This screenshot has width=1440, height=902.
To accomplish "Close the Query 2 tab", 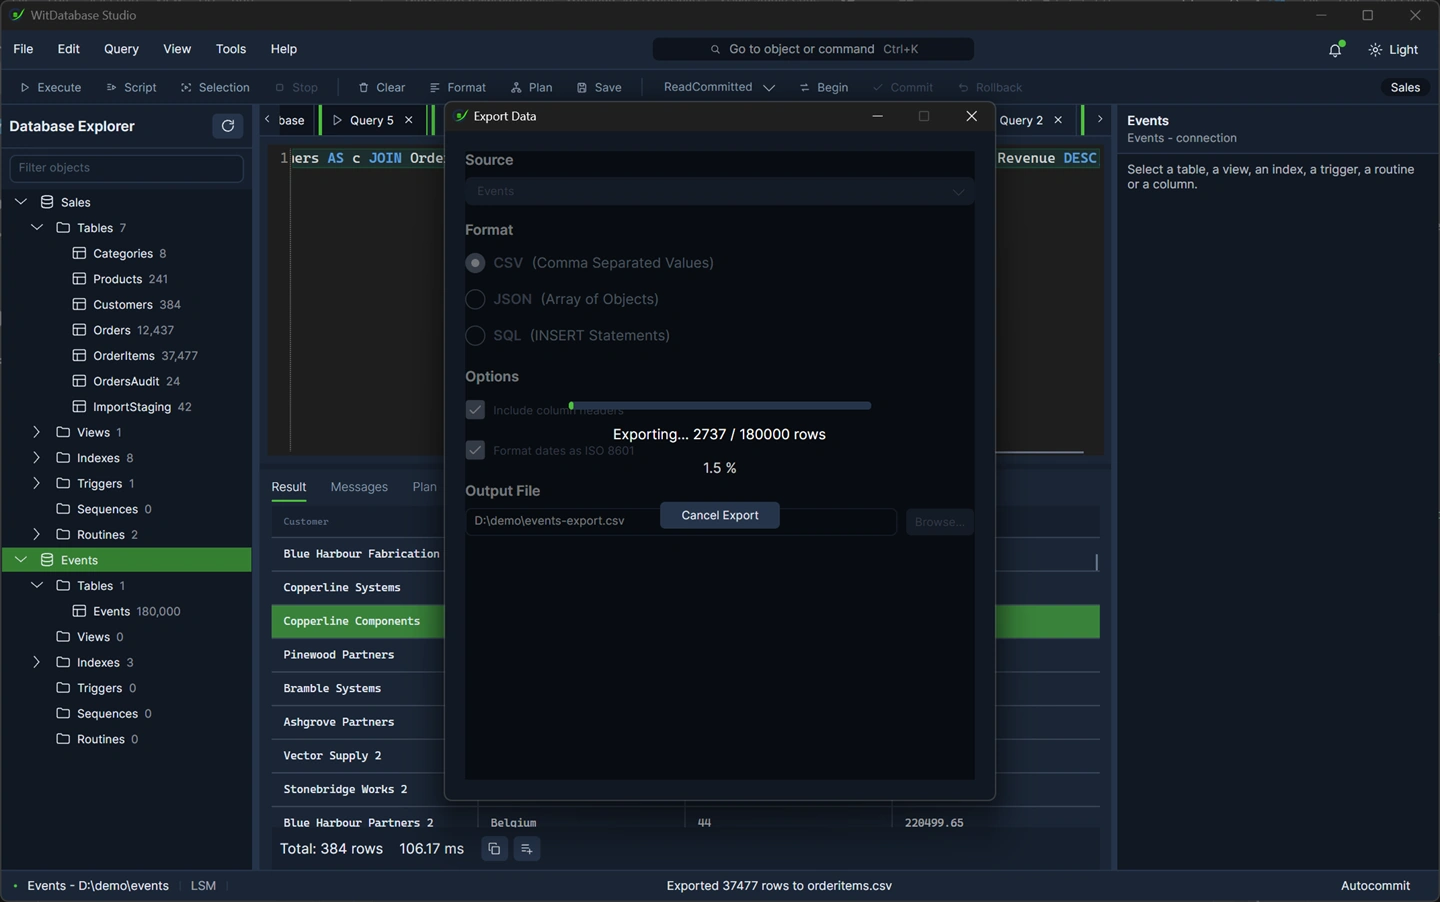I will click(x=1058, y=120).
